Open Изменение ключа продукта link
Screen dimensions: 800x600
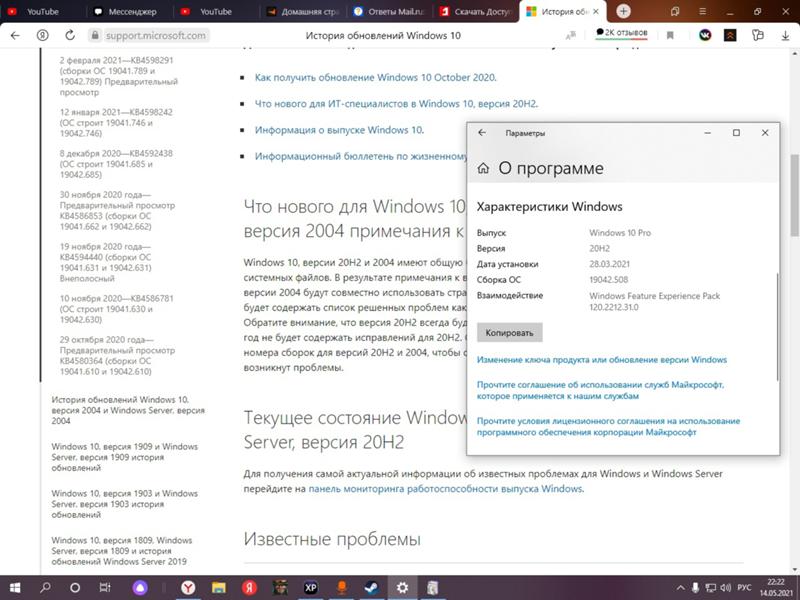[x=602, y=360]
